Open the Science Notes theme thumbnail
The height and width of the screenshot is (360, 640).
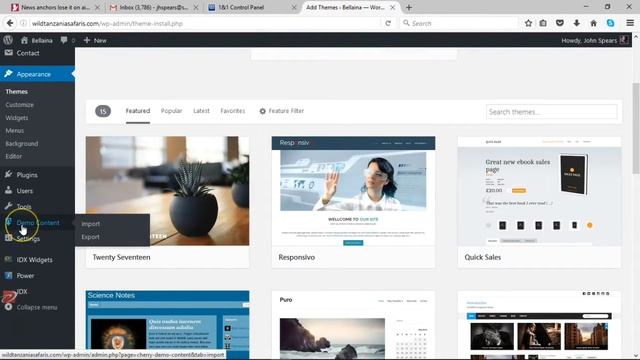tap(167, 325)
